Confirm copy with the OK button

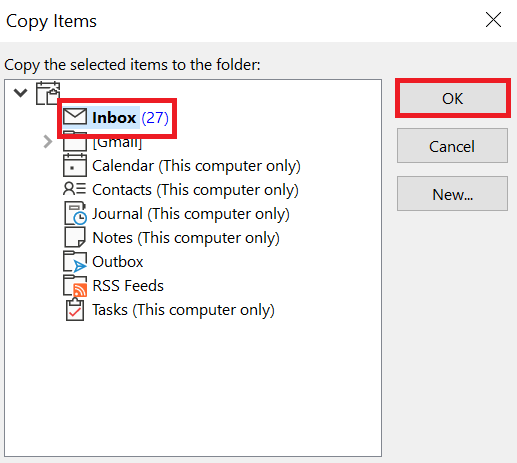(452, 98)
